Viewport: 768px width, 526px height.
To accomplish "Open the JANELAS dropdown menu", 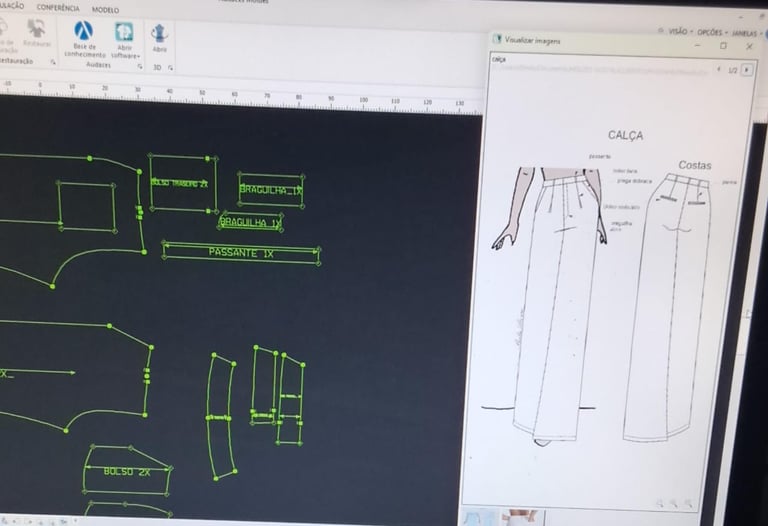I will click(x=746, y=34).
